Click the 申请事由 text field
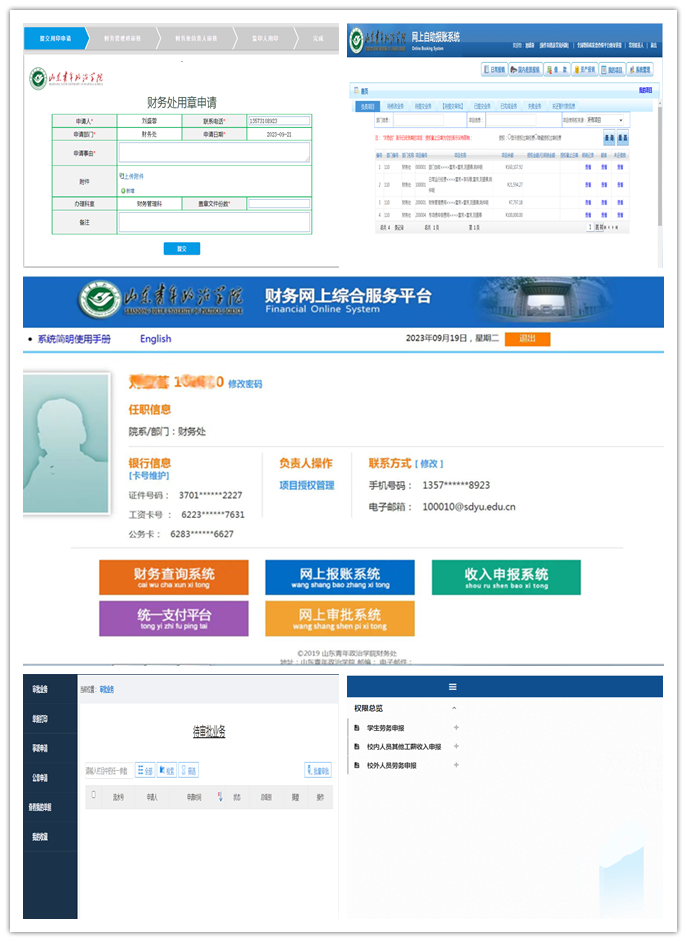 [214, 152]
